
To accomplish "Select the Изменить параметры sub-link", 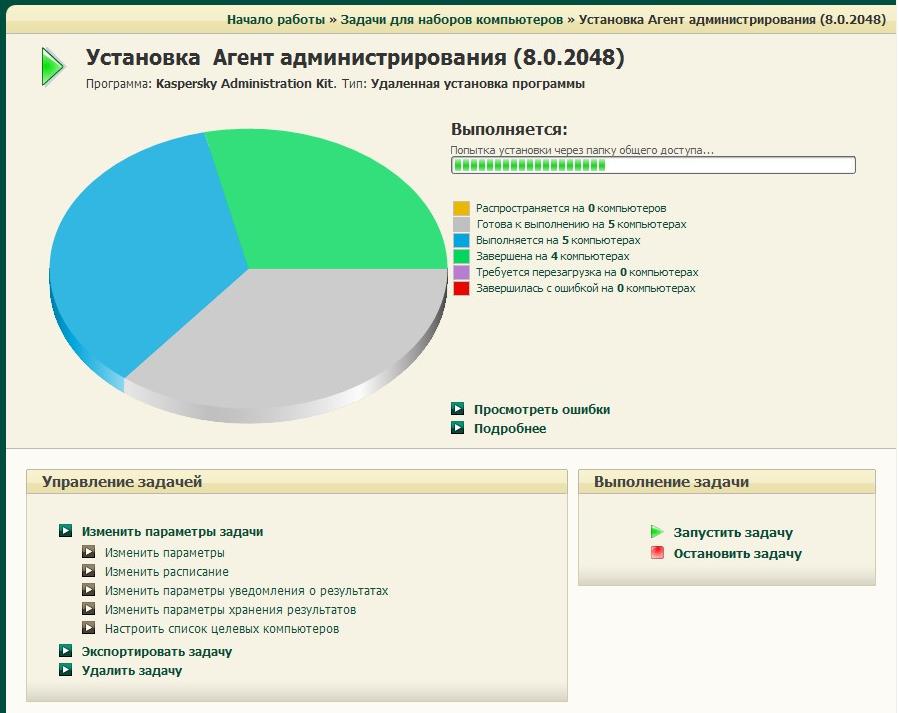I will (x=165, y=553).
